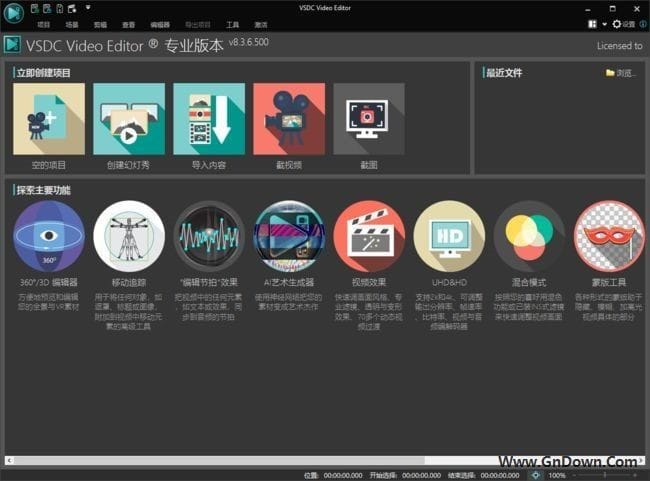The image size is (650, 481).
Task: Click the 100% zoom percentage
Action: click(557, 475)
